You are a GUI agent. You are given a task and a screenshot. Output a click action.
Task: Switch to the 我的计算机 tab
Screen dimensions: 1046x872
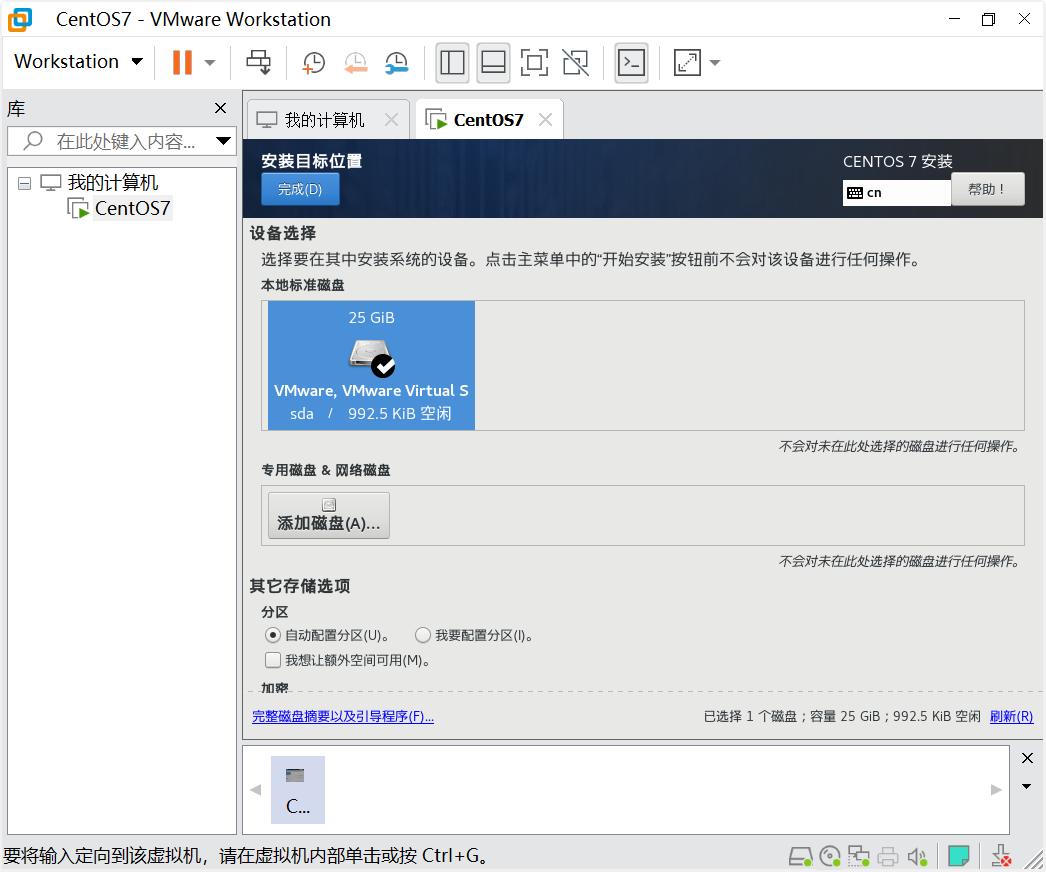324,120
